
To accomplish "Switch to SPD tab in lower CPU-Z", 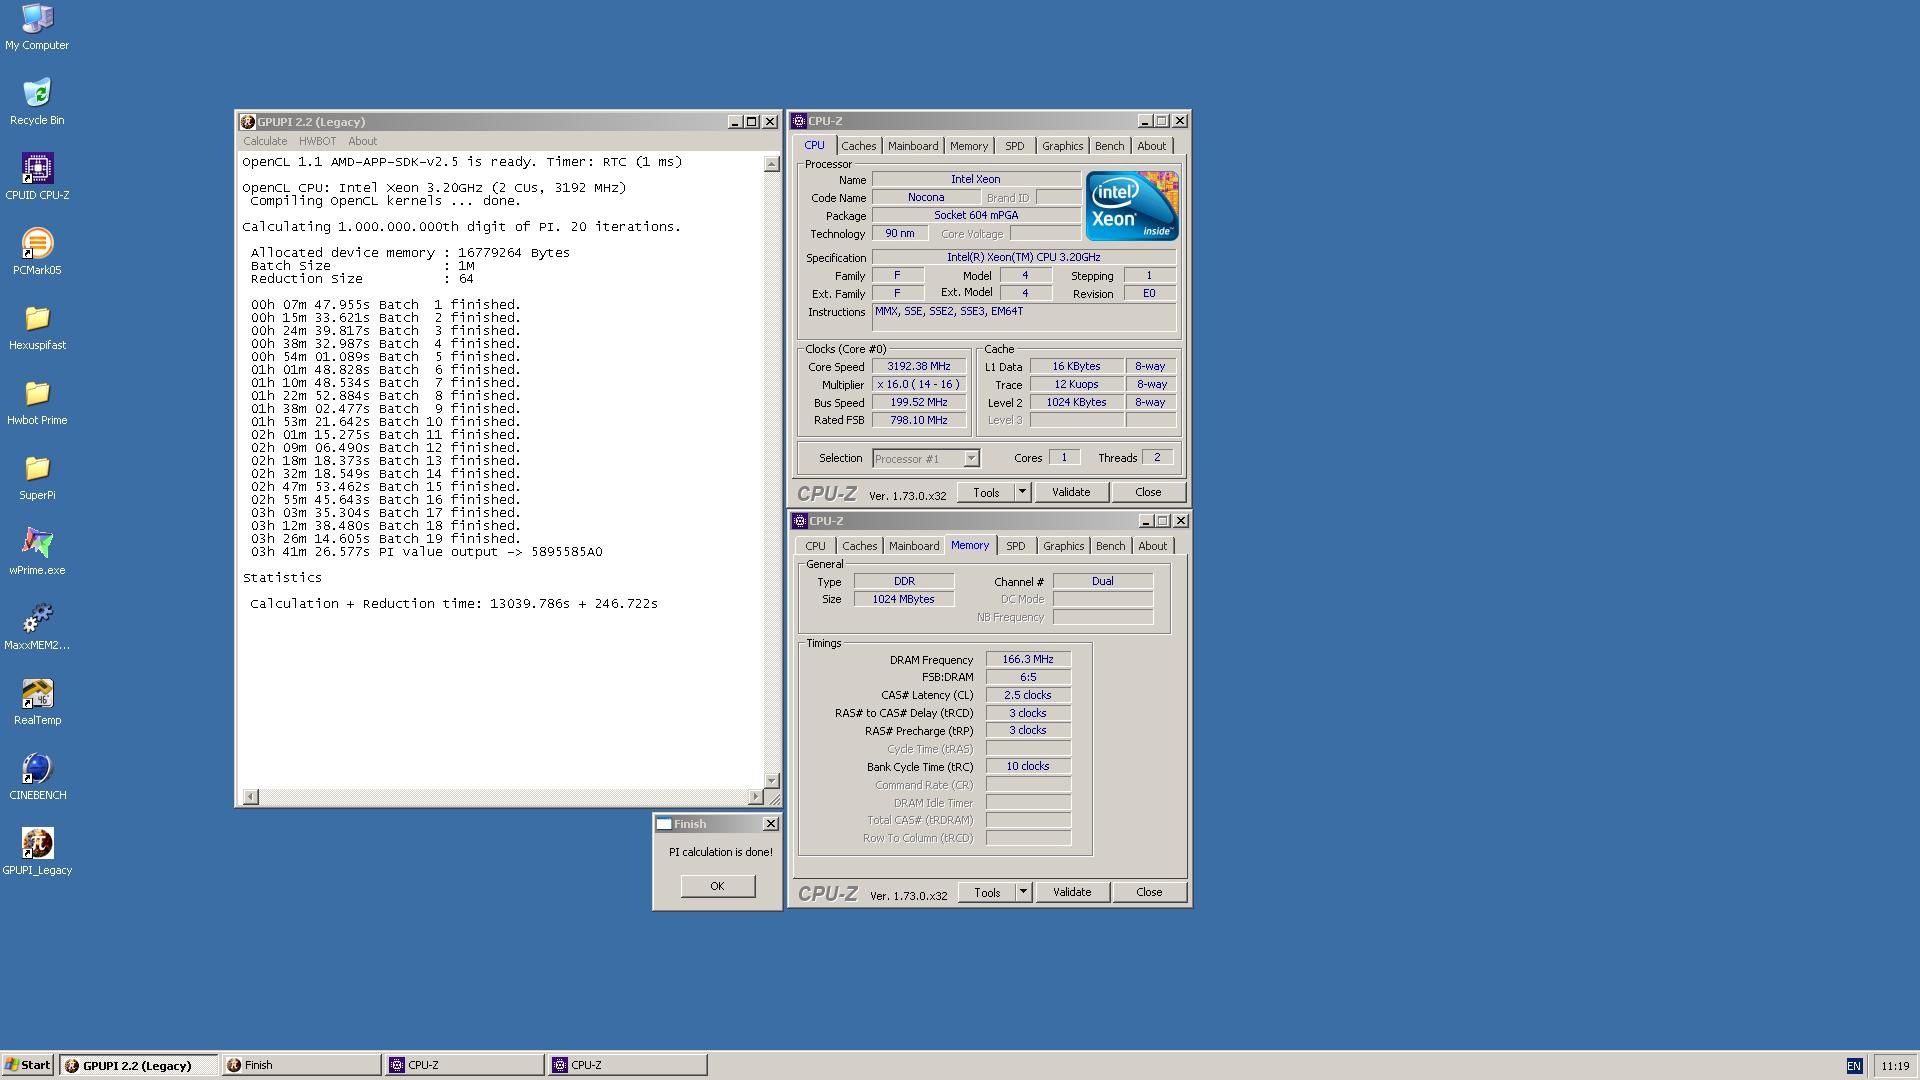I will click(1015, 546).
